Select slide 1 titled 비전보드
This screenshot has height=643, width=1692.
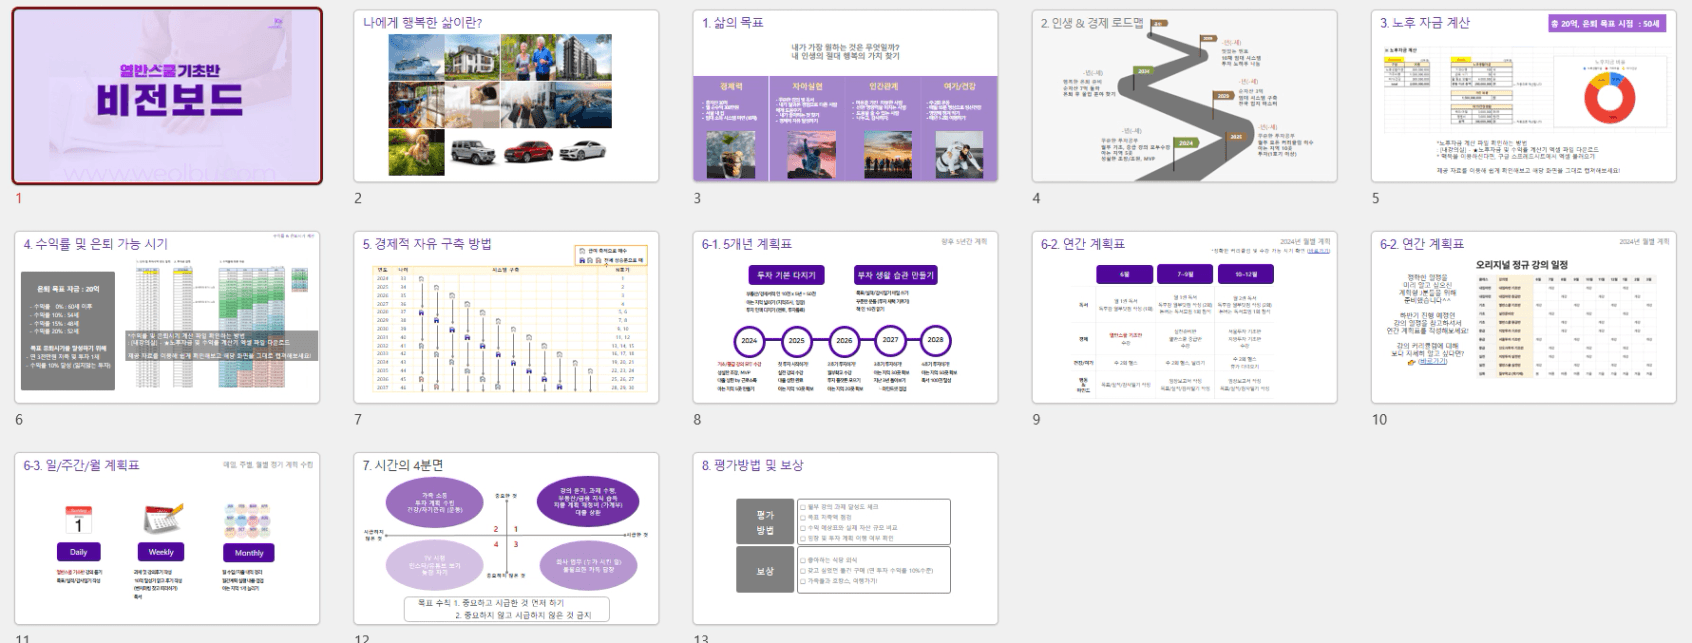[x=167, y=96]
